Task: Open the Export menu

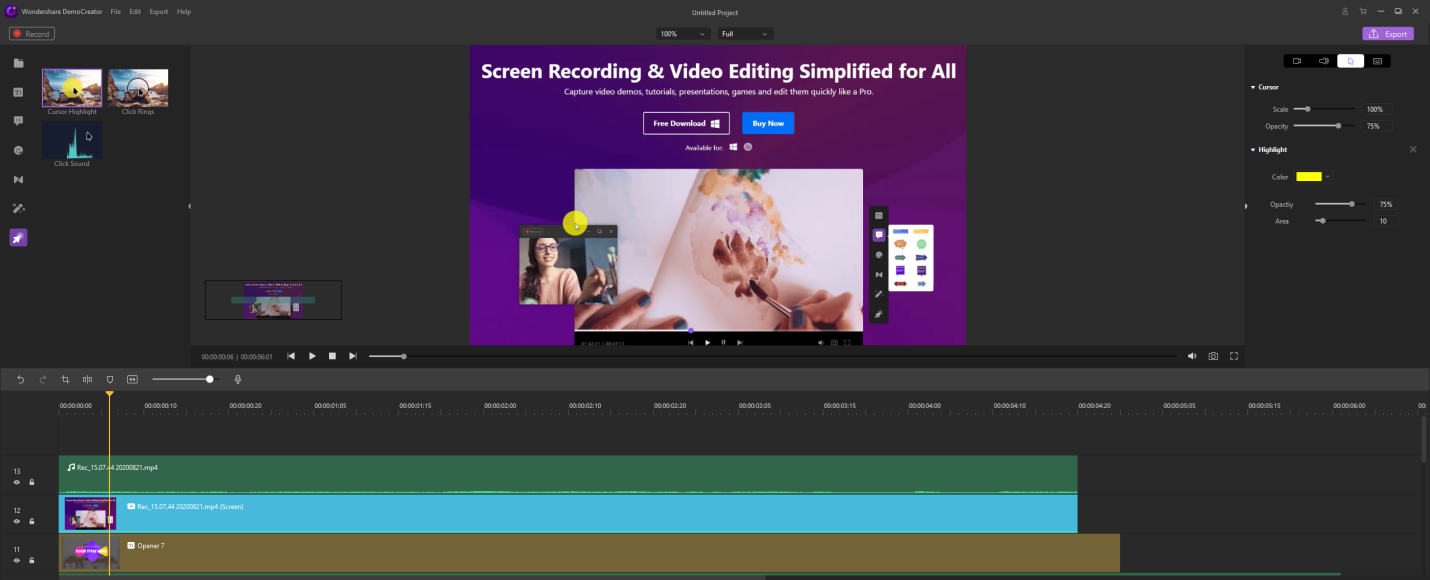Action: pos(159,11)
